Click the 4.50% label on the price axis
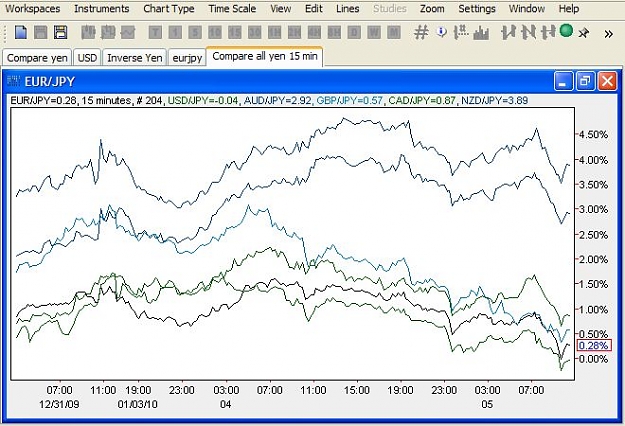This screenshot has width=625, height=426. click(594, 135)
